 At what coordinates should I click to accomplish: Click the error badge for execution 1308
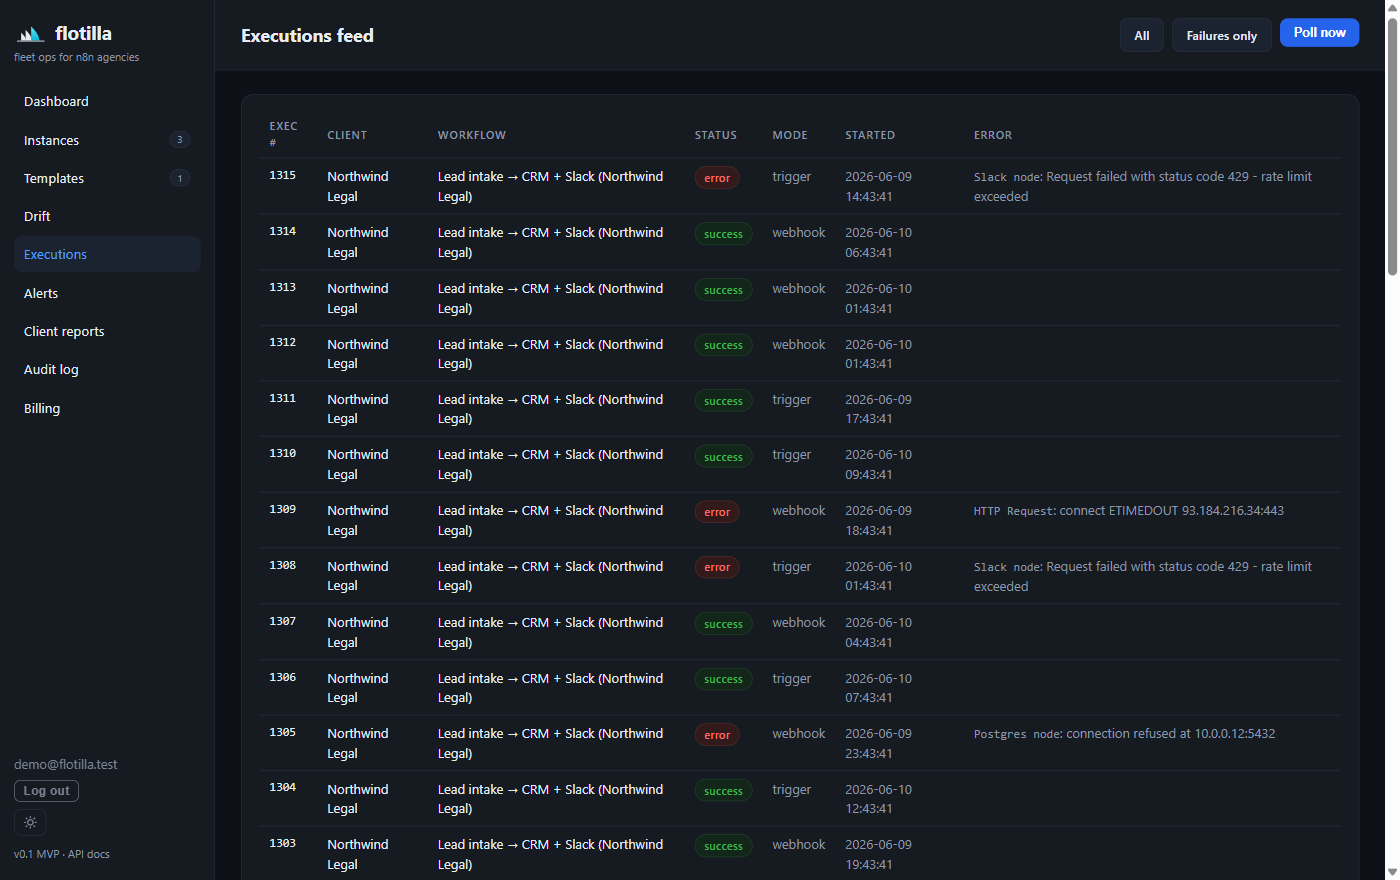click(717, 567)
